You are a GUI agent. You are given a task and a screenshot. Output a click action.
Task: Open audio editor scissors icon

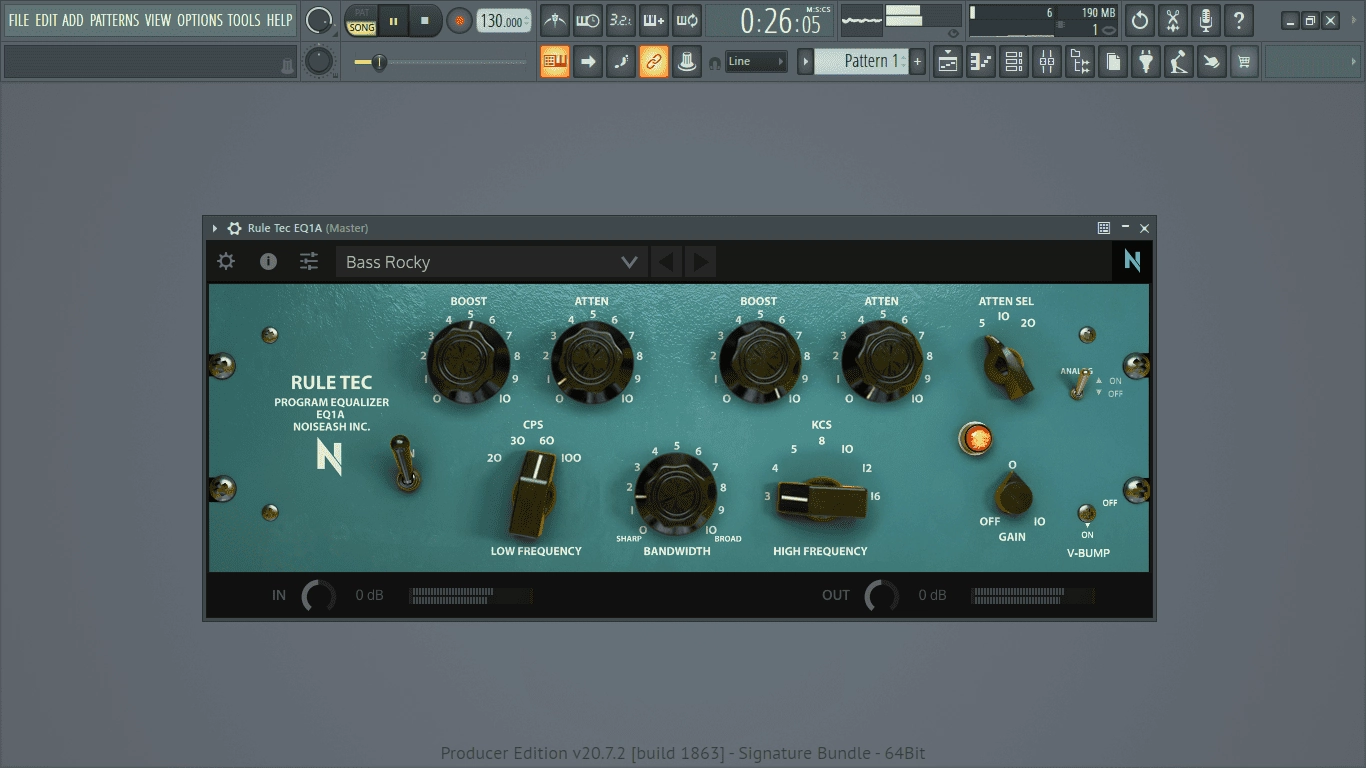(x=1173, y=20)
